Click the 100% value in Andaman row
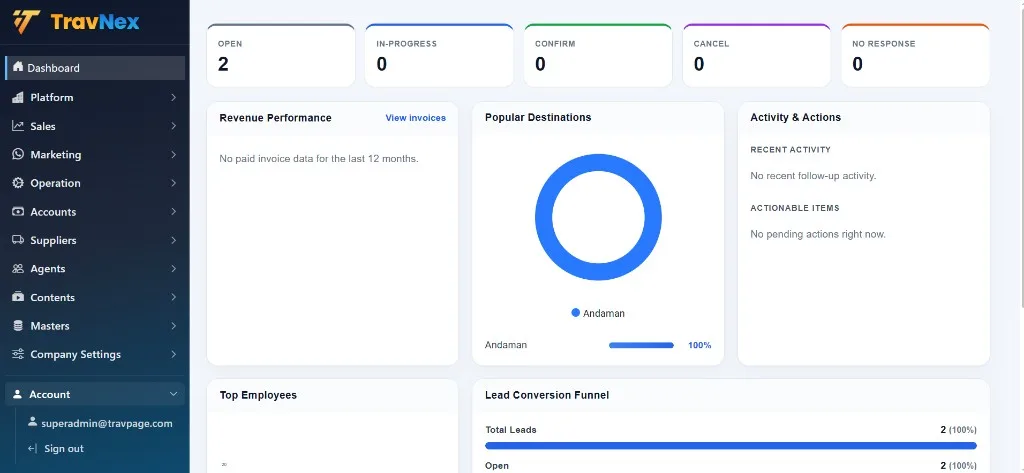The width and height of the screenshot is (1024, 473). click(699, 345)
